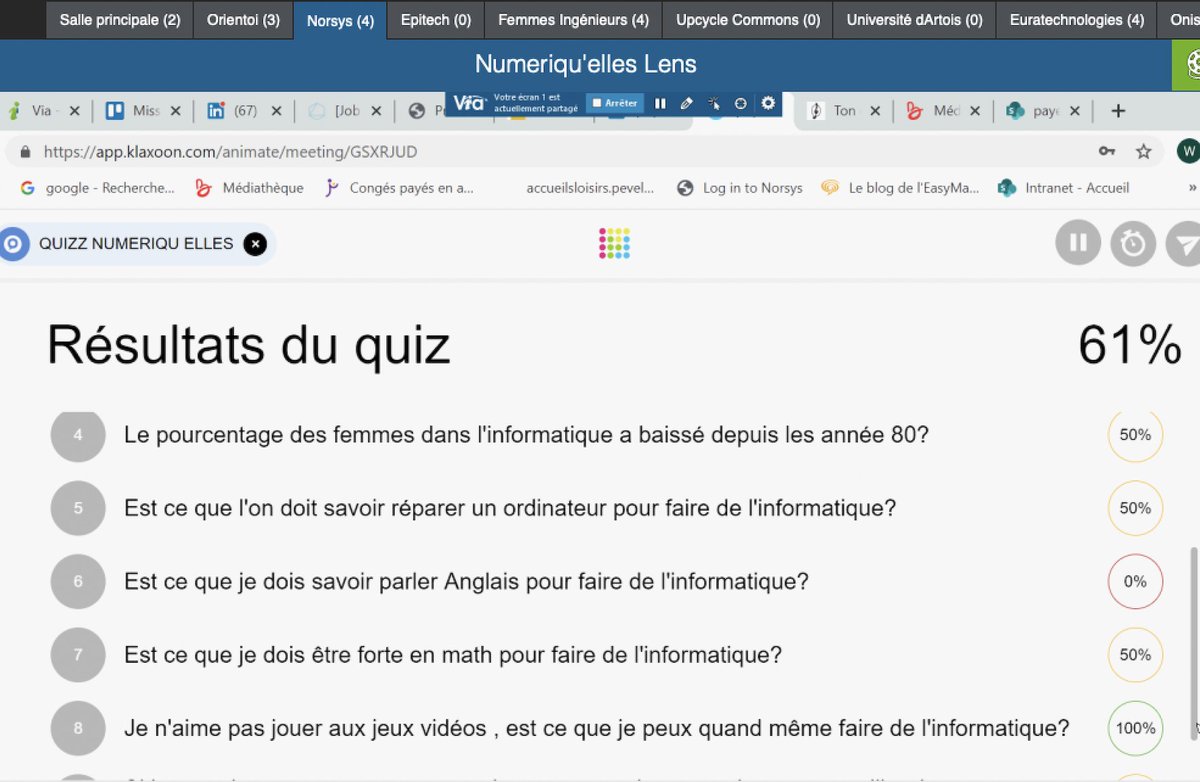Open a new browser tab

[x=1118, y=111]
